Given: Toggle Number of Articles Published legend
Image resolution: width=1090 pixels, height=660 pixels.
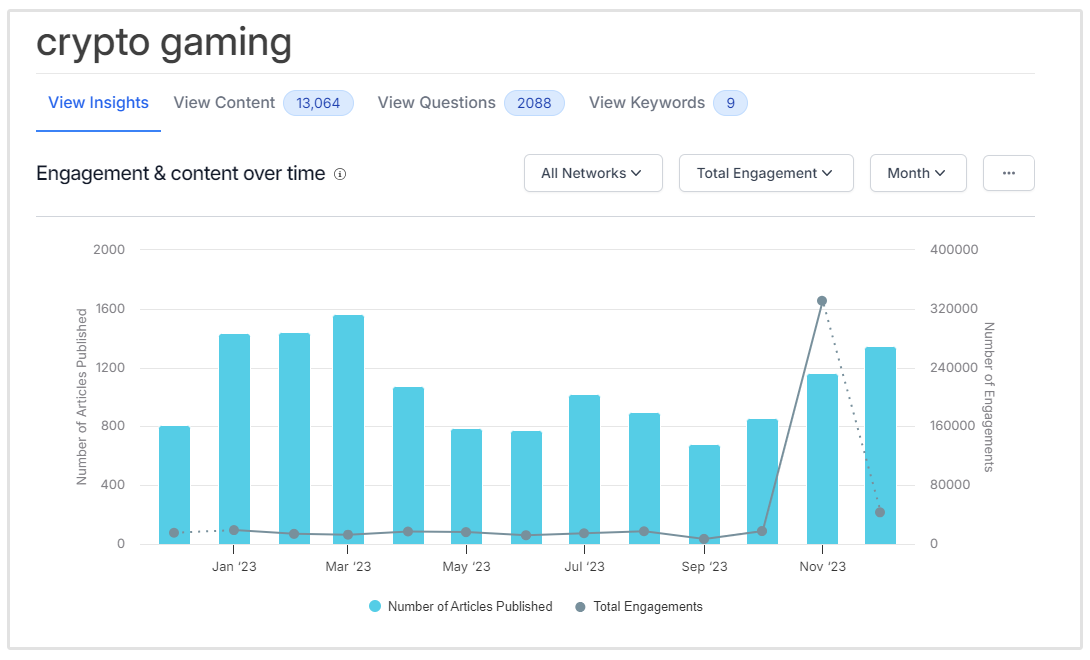Looking at the screenshot, I should click(x=469, y=606).
